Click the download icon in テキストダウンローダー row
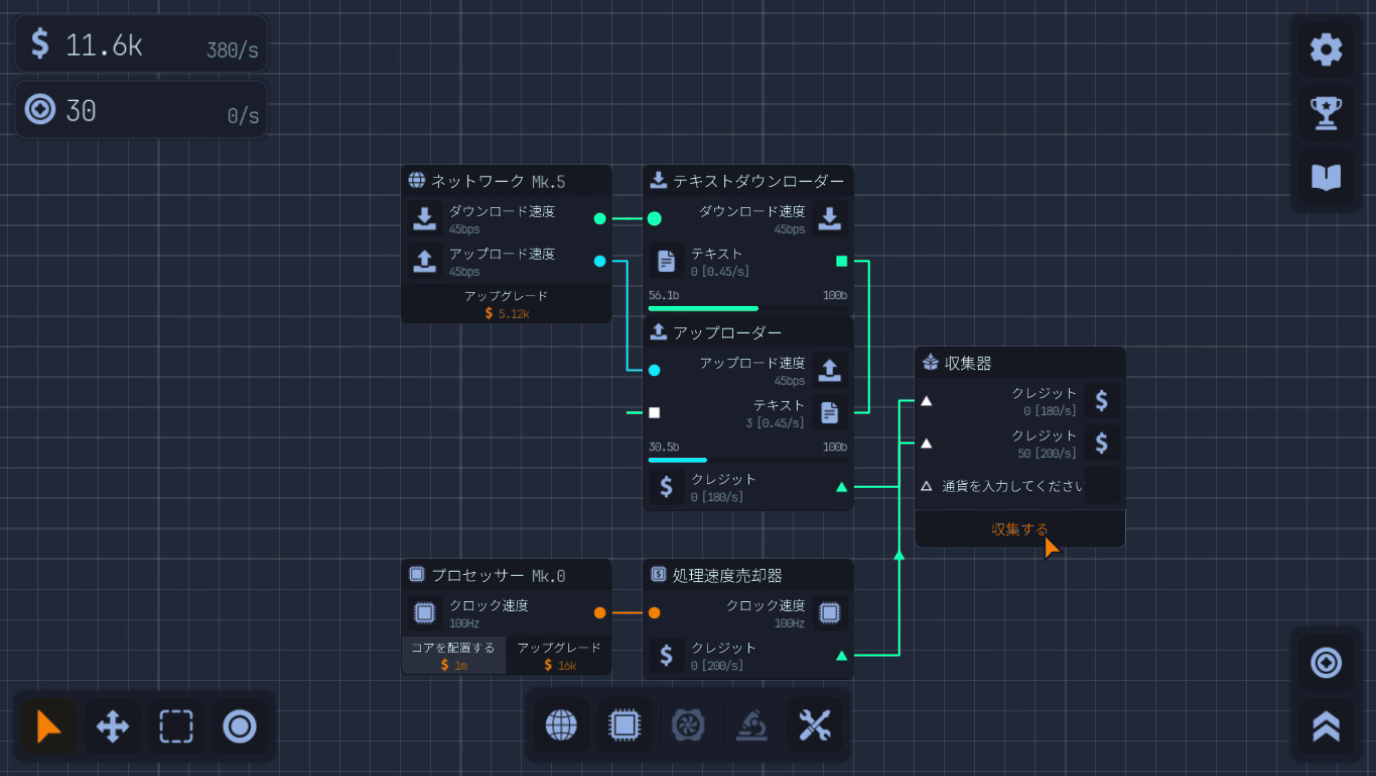Screen dimensions: 1376x776 coord(830,218)
